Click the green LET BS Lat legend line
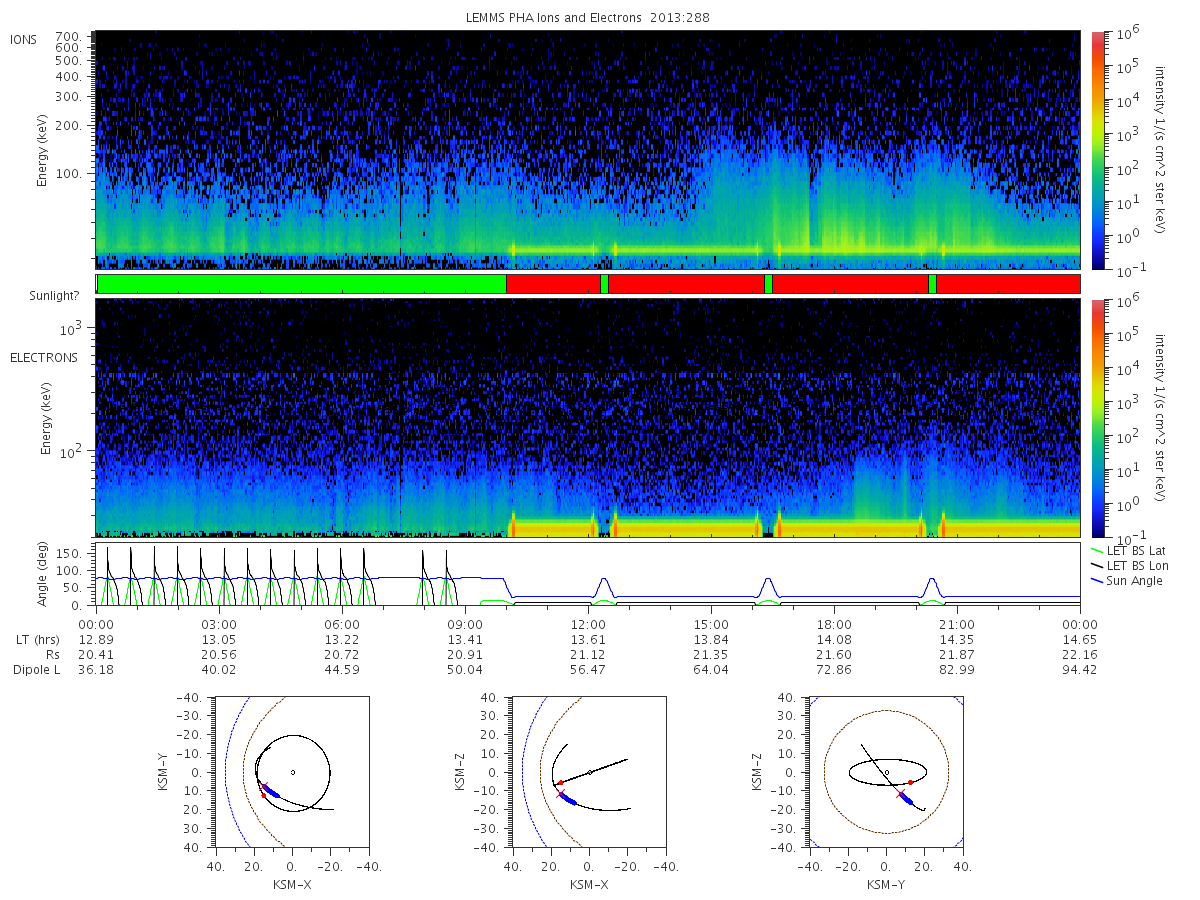Image resolution: width=1200 pixels, height=900 pixels. [x=1096, y=551]
